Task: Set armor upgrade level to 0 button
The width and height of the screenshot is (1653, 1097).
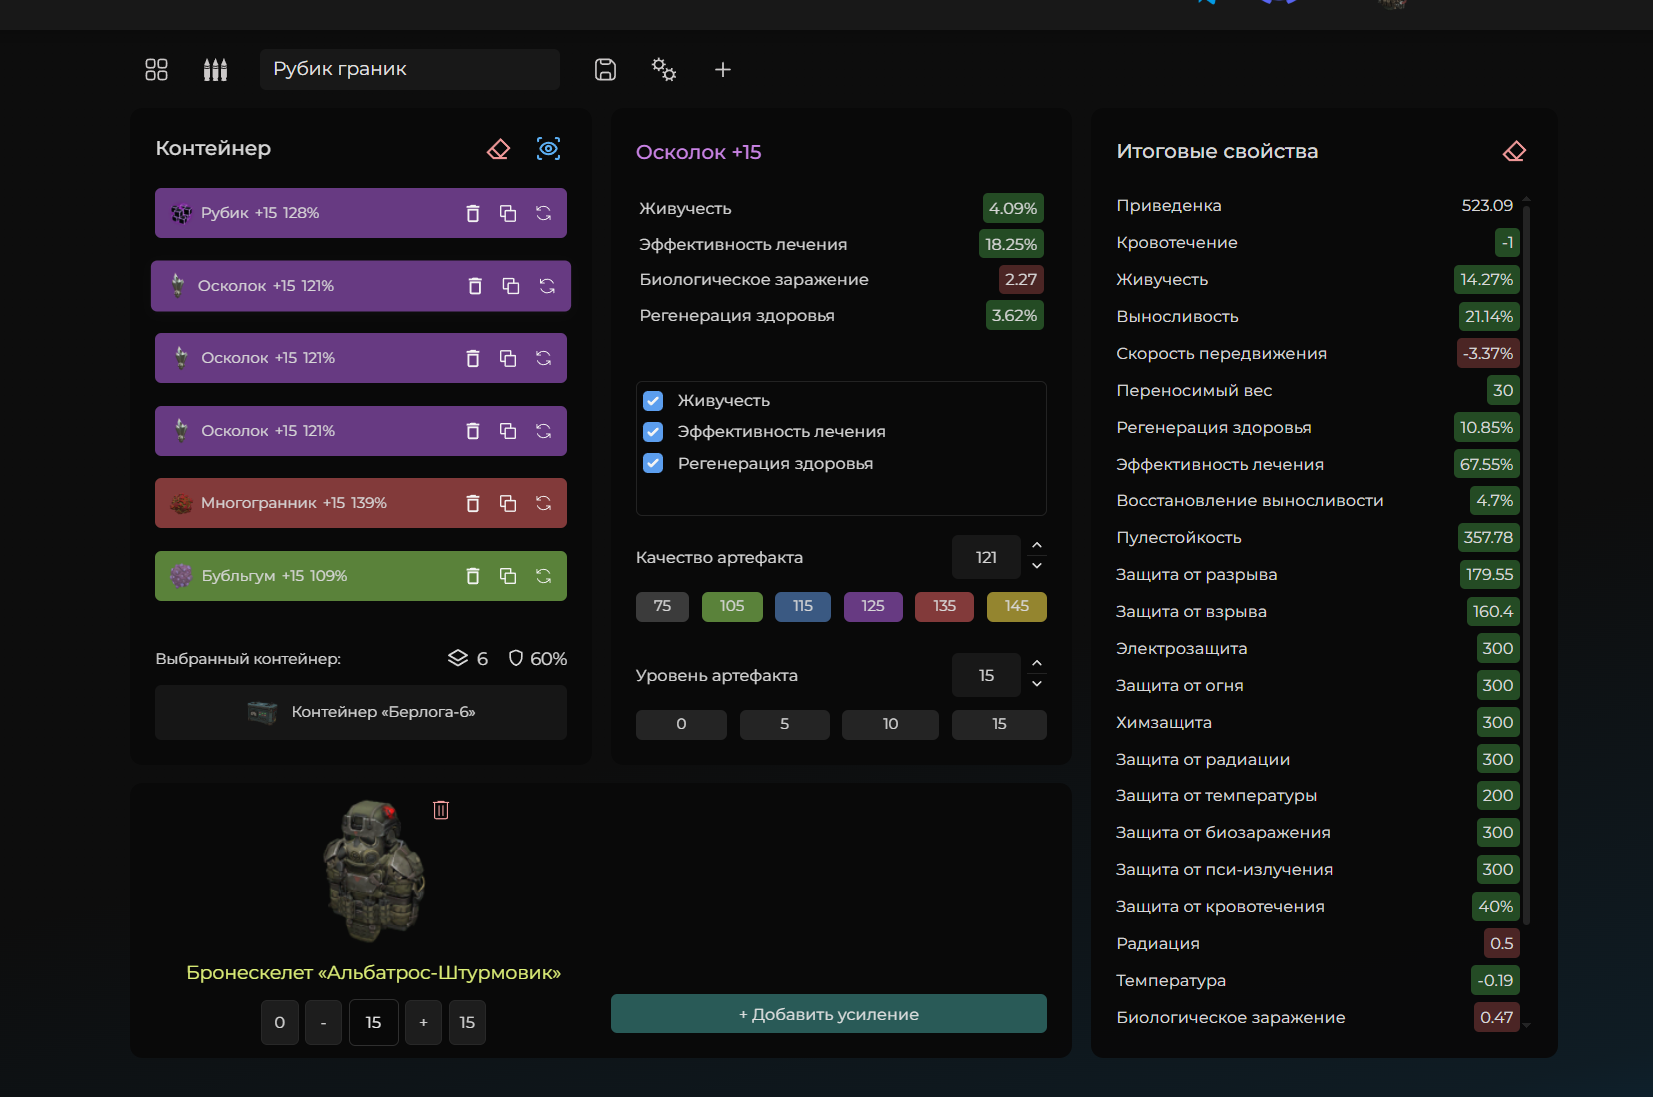Action: click(280, 1022)
